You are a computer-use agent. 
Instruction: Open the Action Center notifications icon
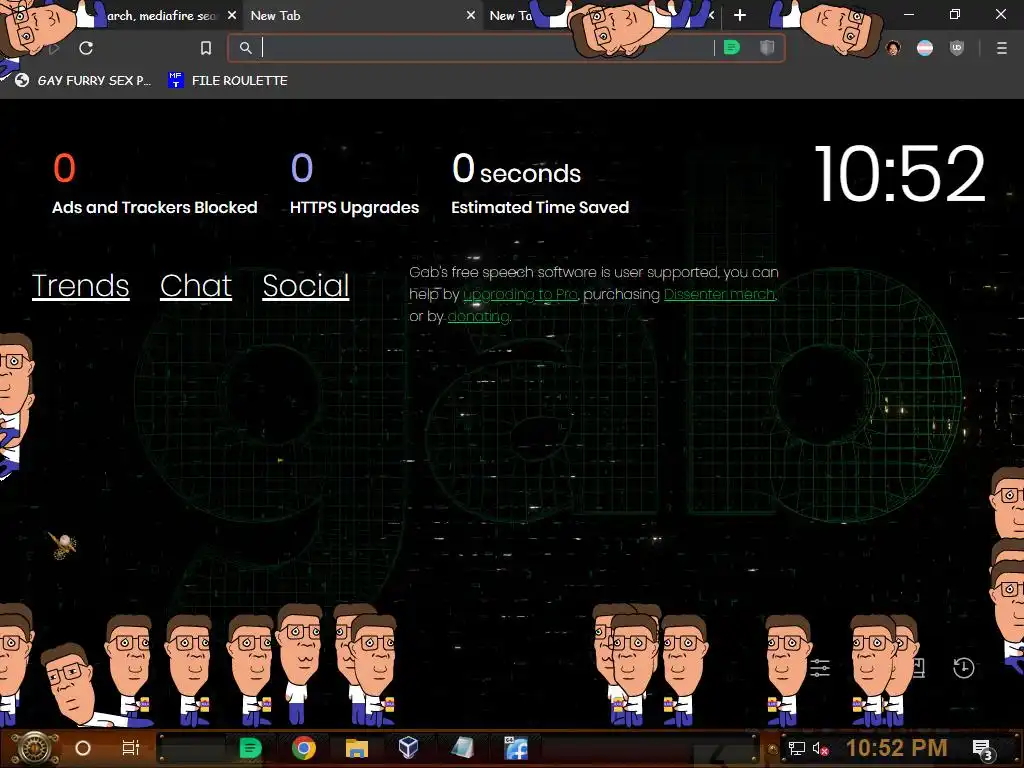coord(983,749)
